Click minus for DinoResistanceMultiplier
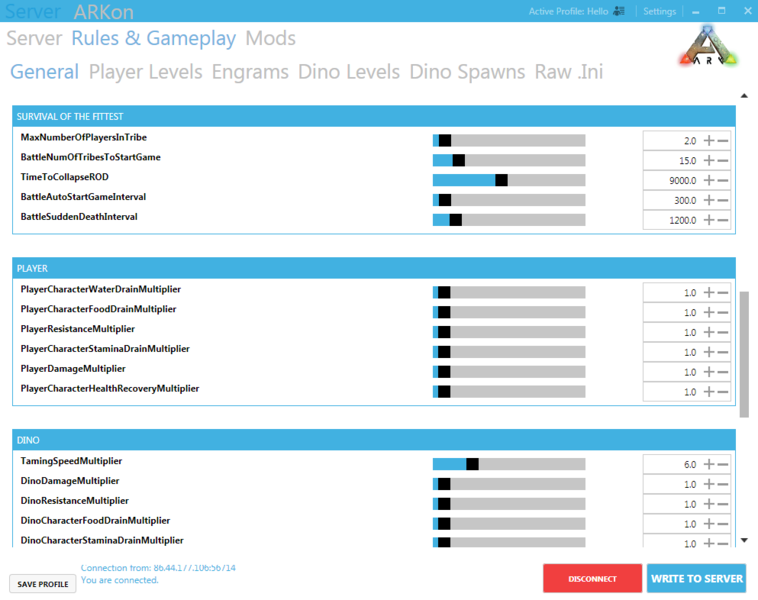The image size is (758, 600). [x=723, y=504]
